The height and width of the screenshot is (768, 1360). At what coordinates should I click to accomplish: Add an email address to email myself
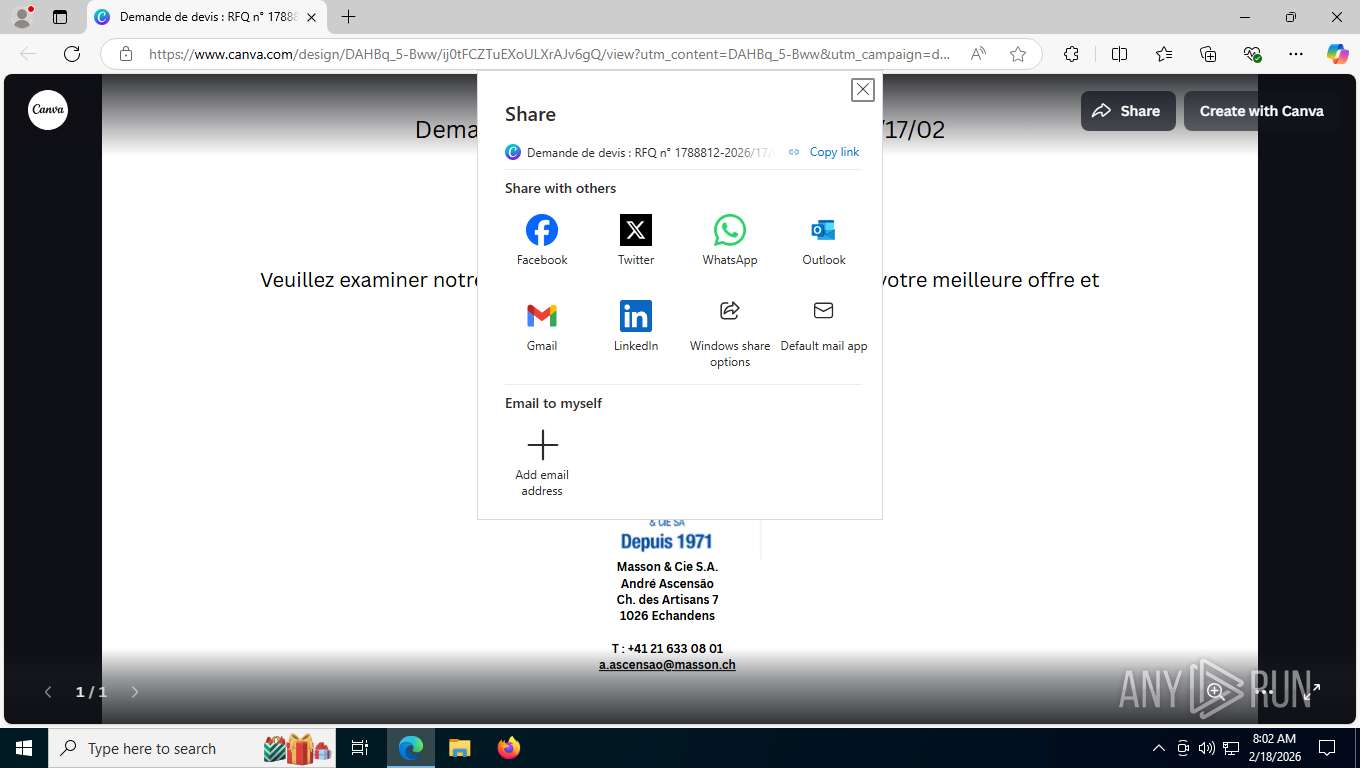542,462
